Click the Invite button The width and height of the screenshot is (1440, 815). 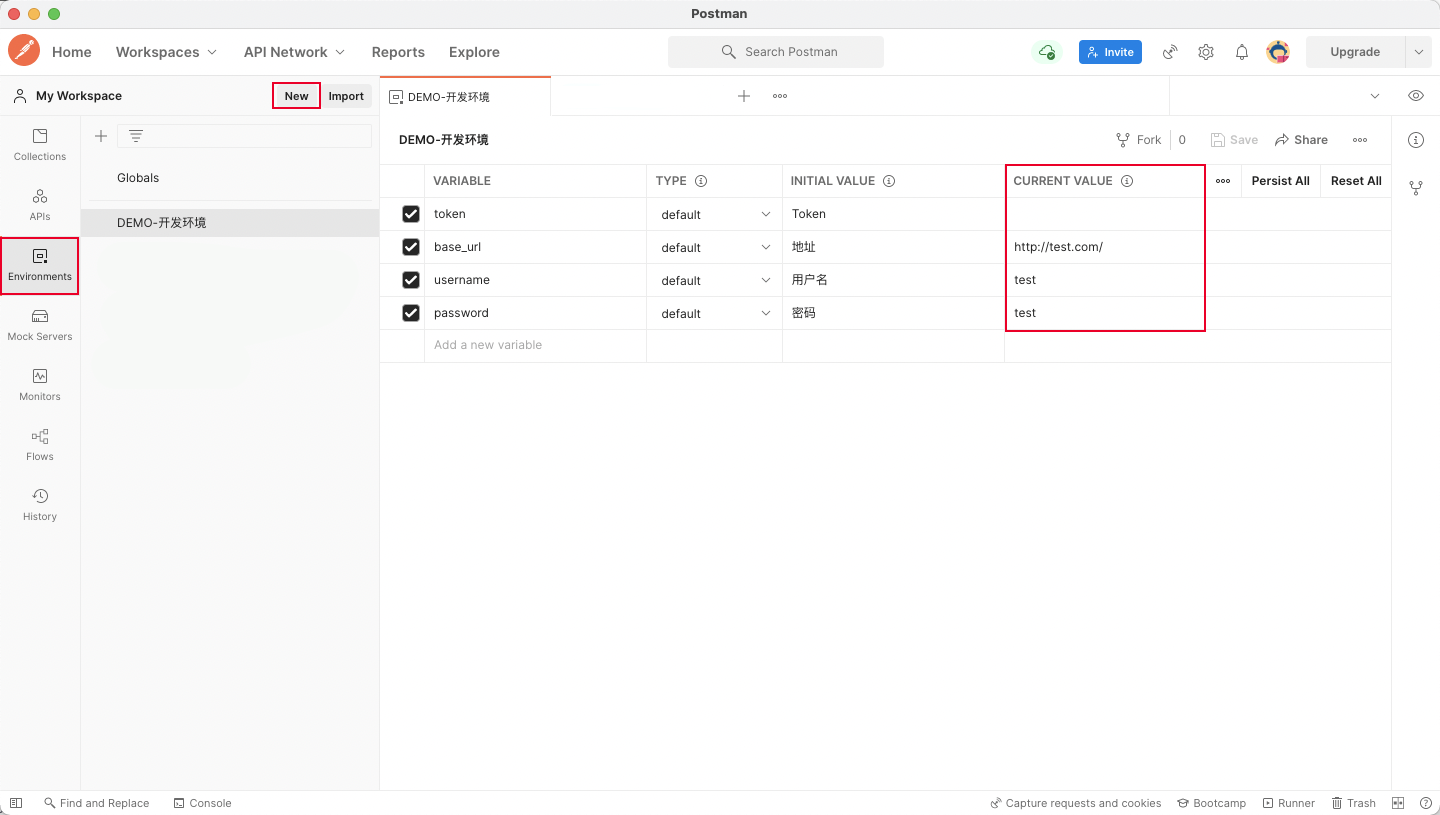[x=1110, y=52]
